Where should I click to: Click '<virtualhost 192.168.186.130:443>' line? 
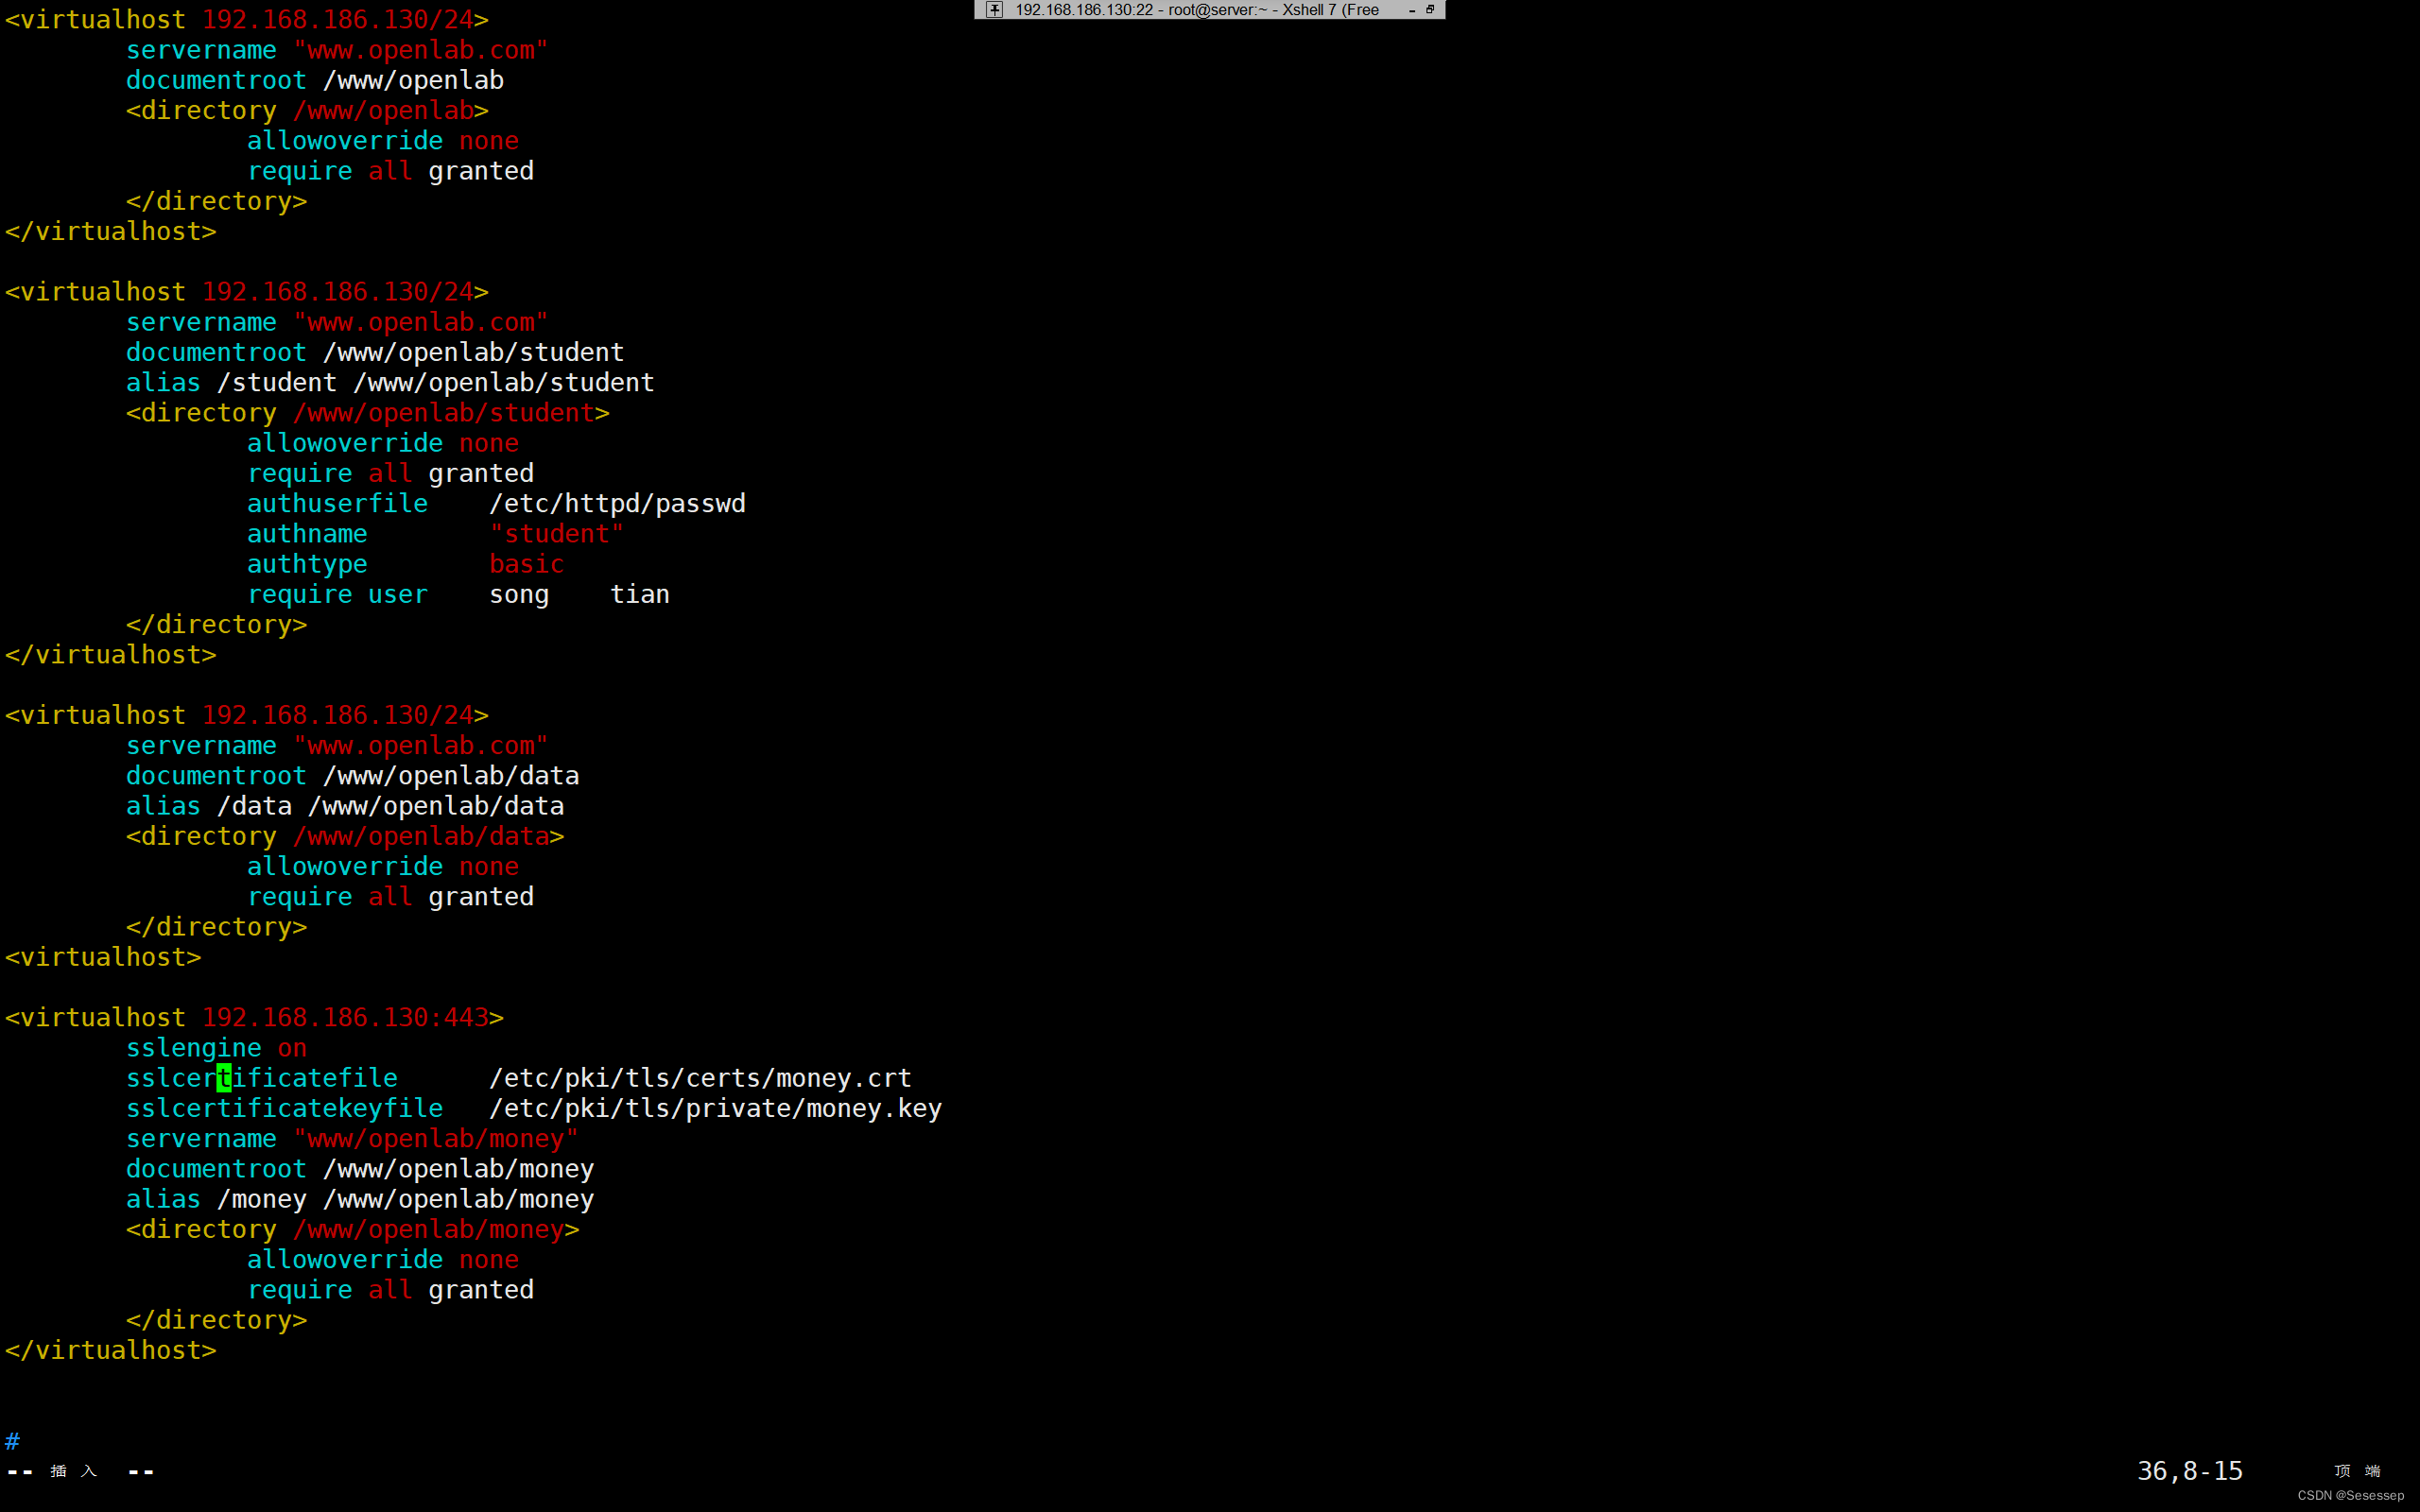click(254, 1018)
